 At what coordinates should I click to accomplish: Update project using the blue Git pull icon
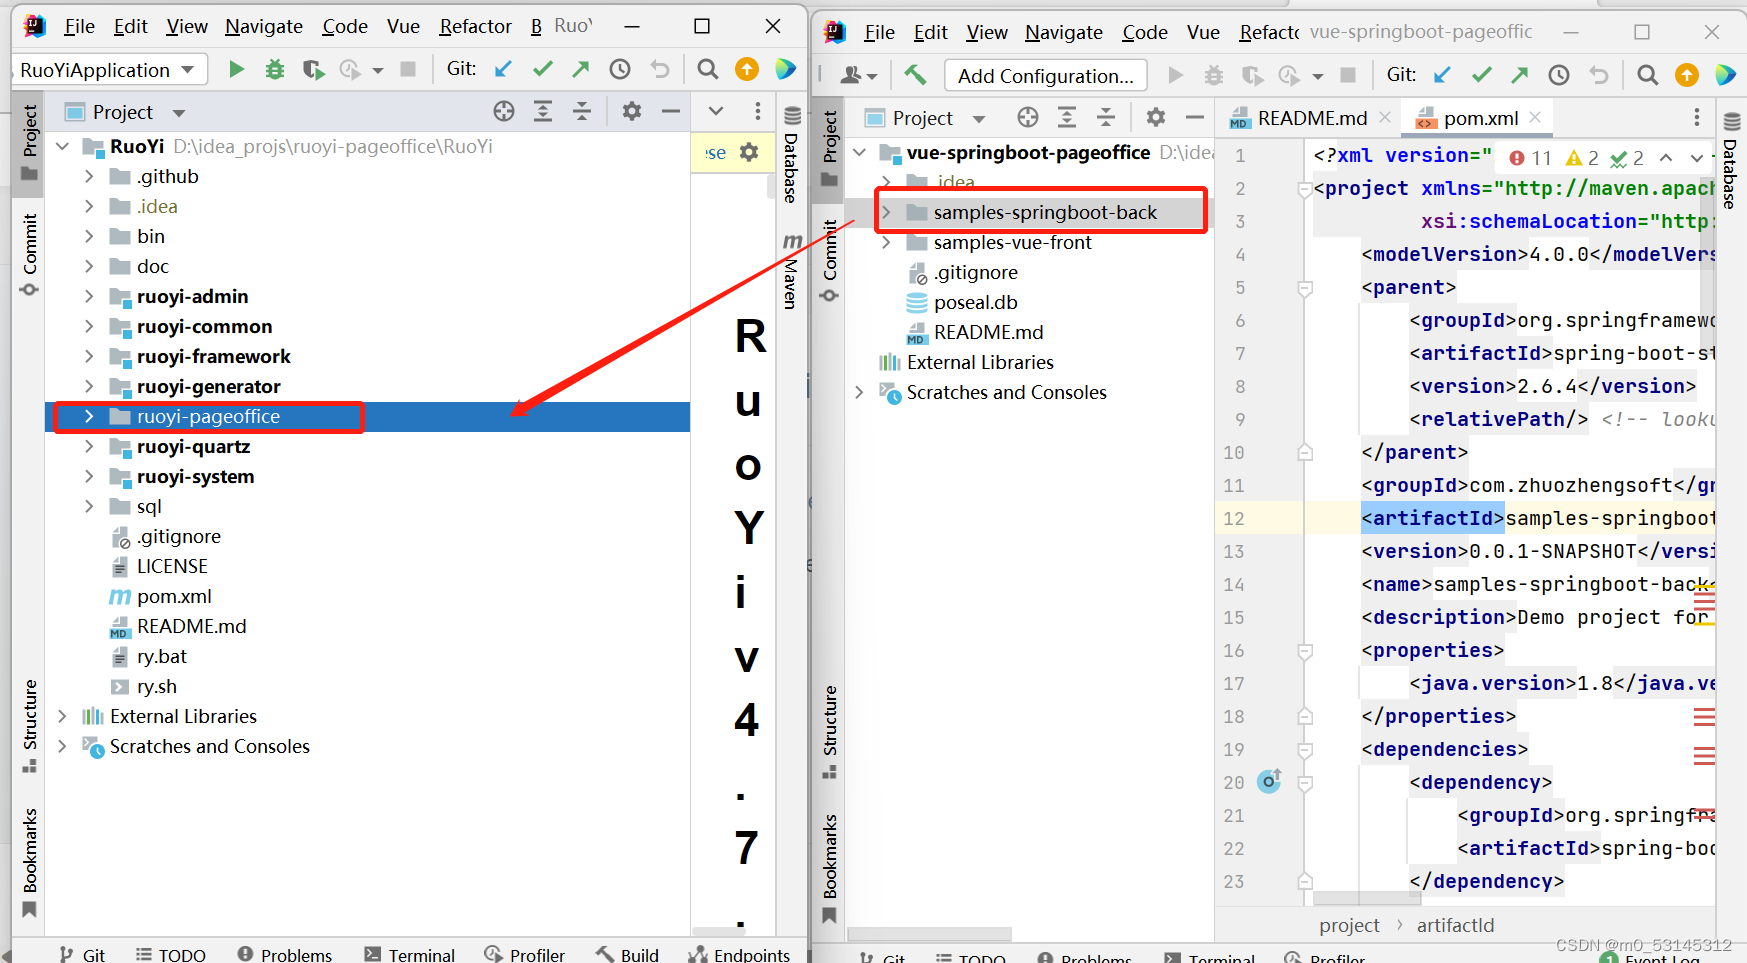click(x=502, y=69)
